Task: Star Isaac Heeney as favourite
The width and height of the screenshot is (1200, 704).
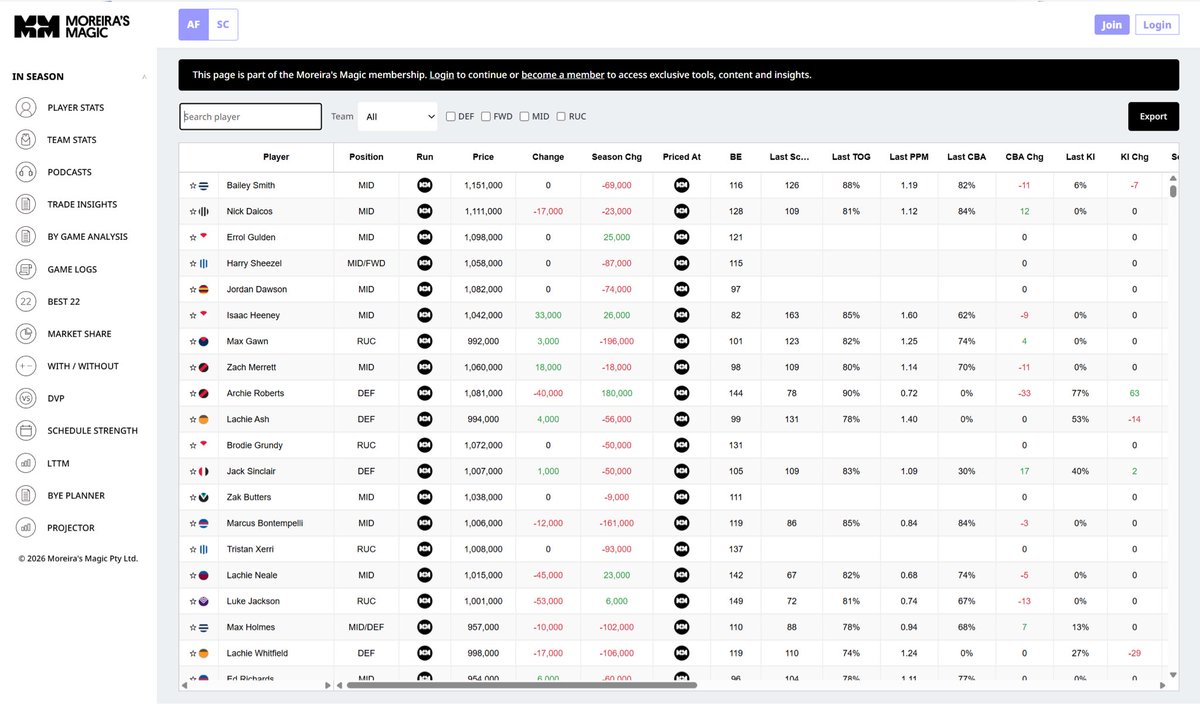Action: click(x=193, y=315)
